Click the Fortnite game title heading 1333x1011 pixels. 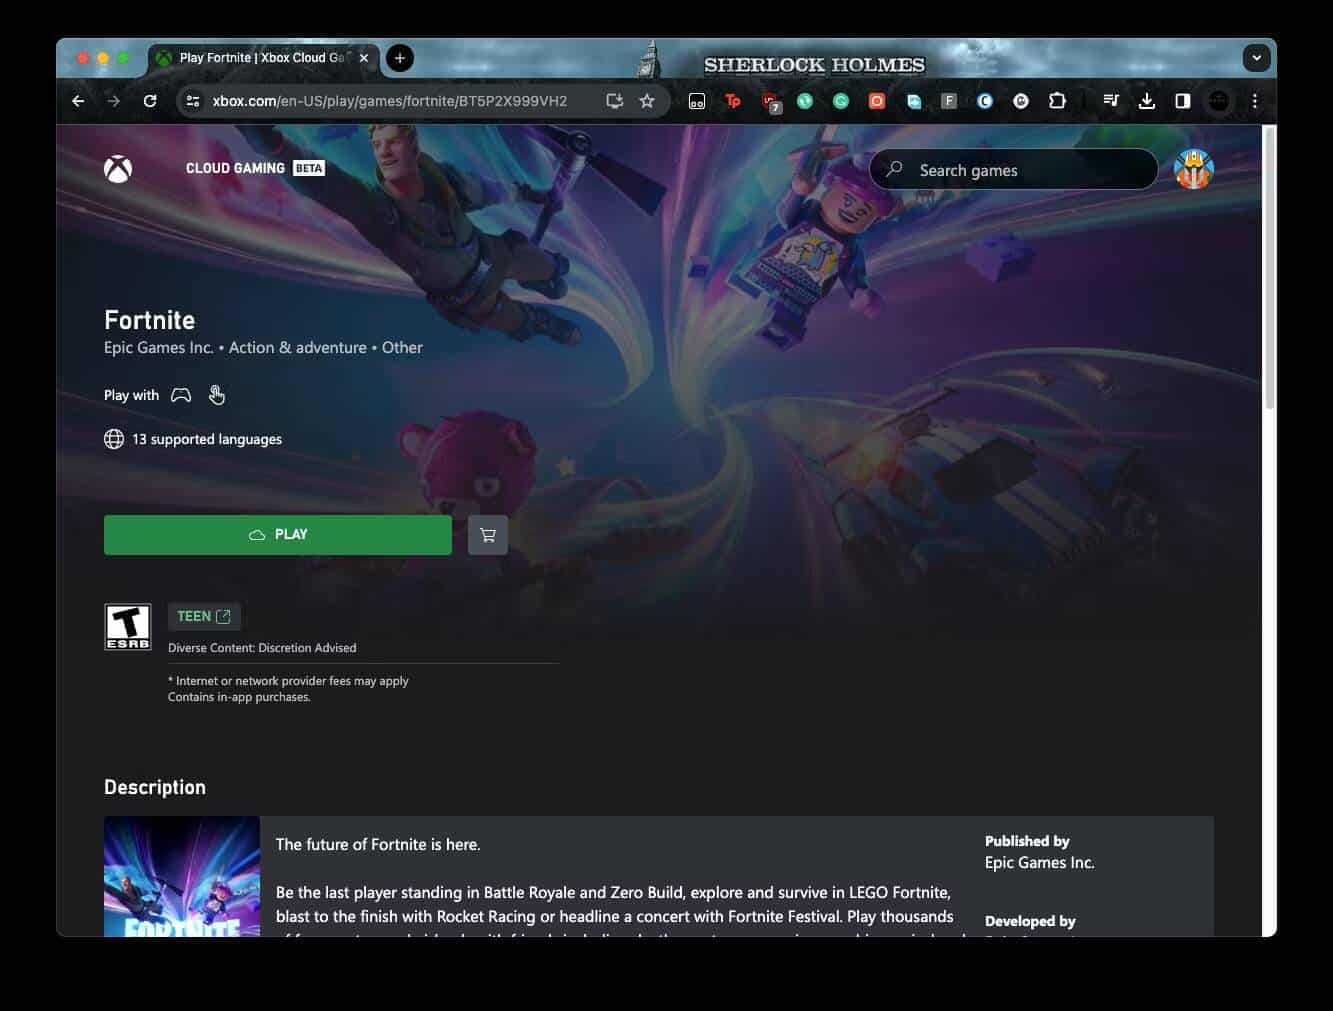click(x=150, y=320)
